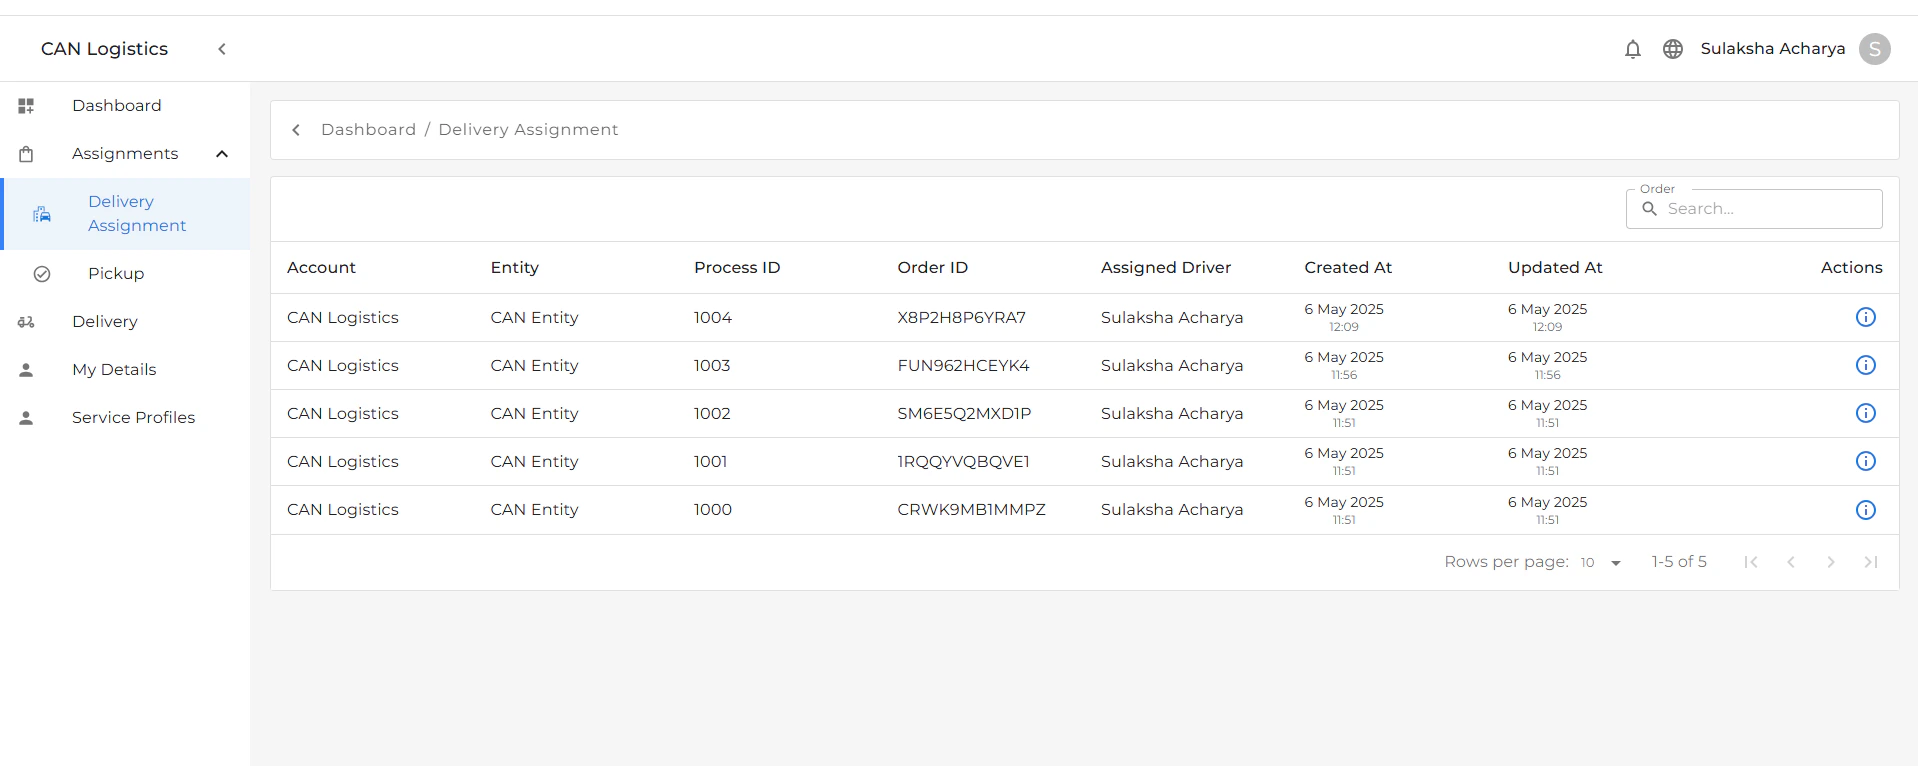Click the Entity column header
1918x766 pixels.
pos(514,268)
